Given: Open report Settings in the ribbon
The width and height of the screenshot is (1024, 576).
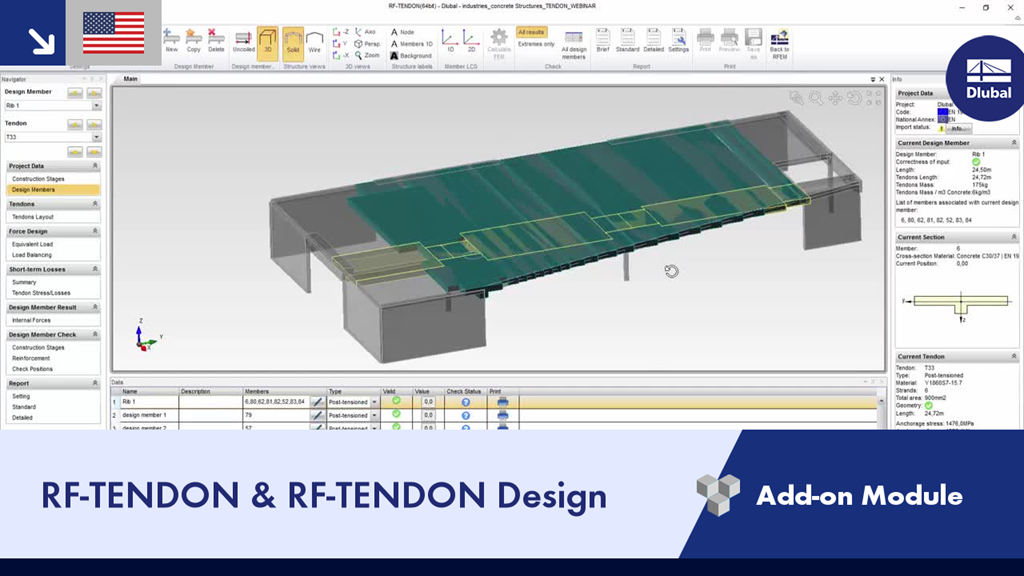Looking at the screenshot, I should click(x=679, y=40).
